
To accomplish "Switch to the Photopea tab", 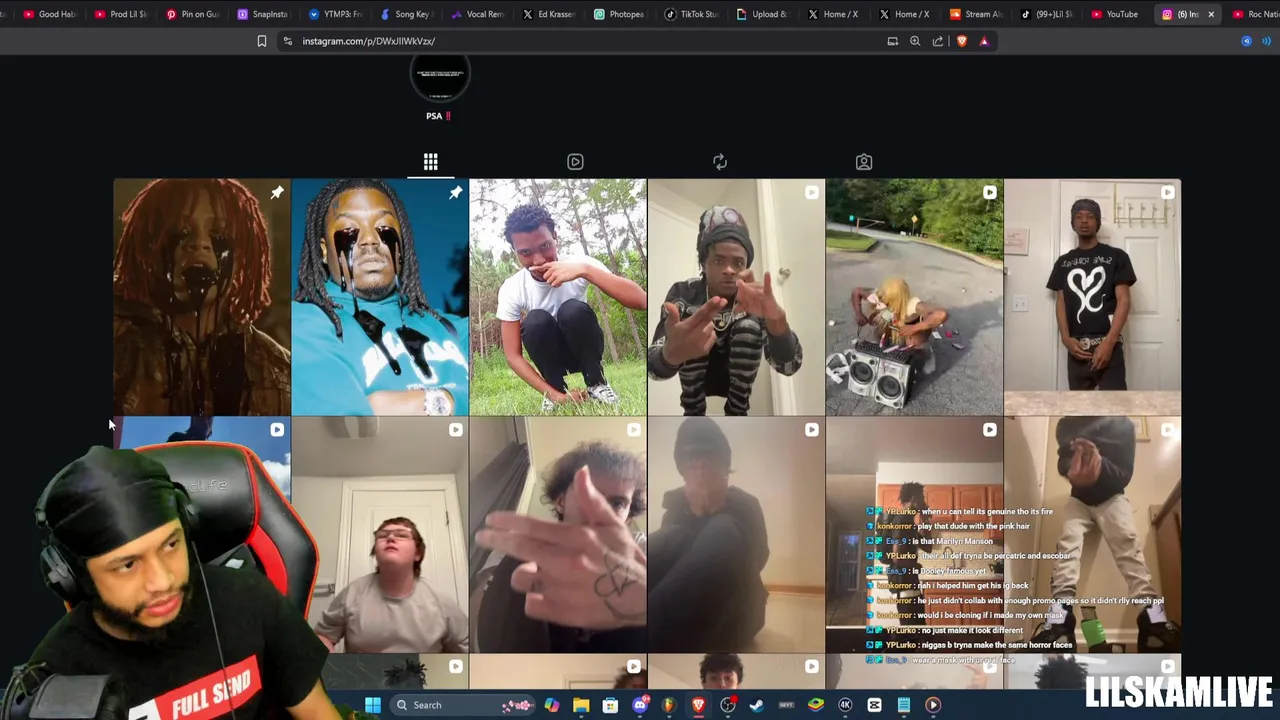I will point(622,14).
